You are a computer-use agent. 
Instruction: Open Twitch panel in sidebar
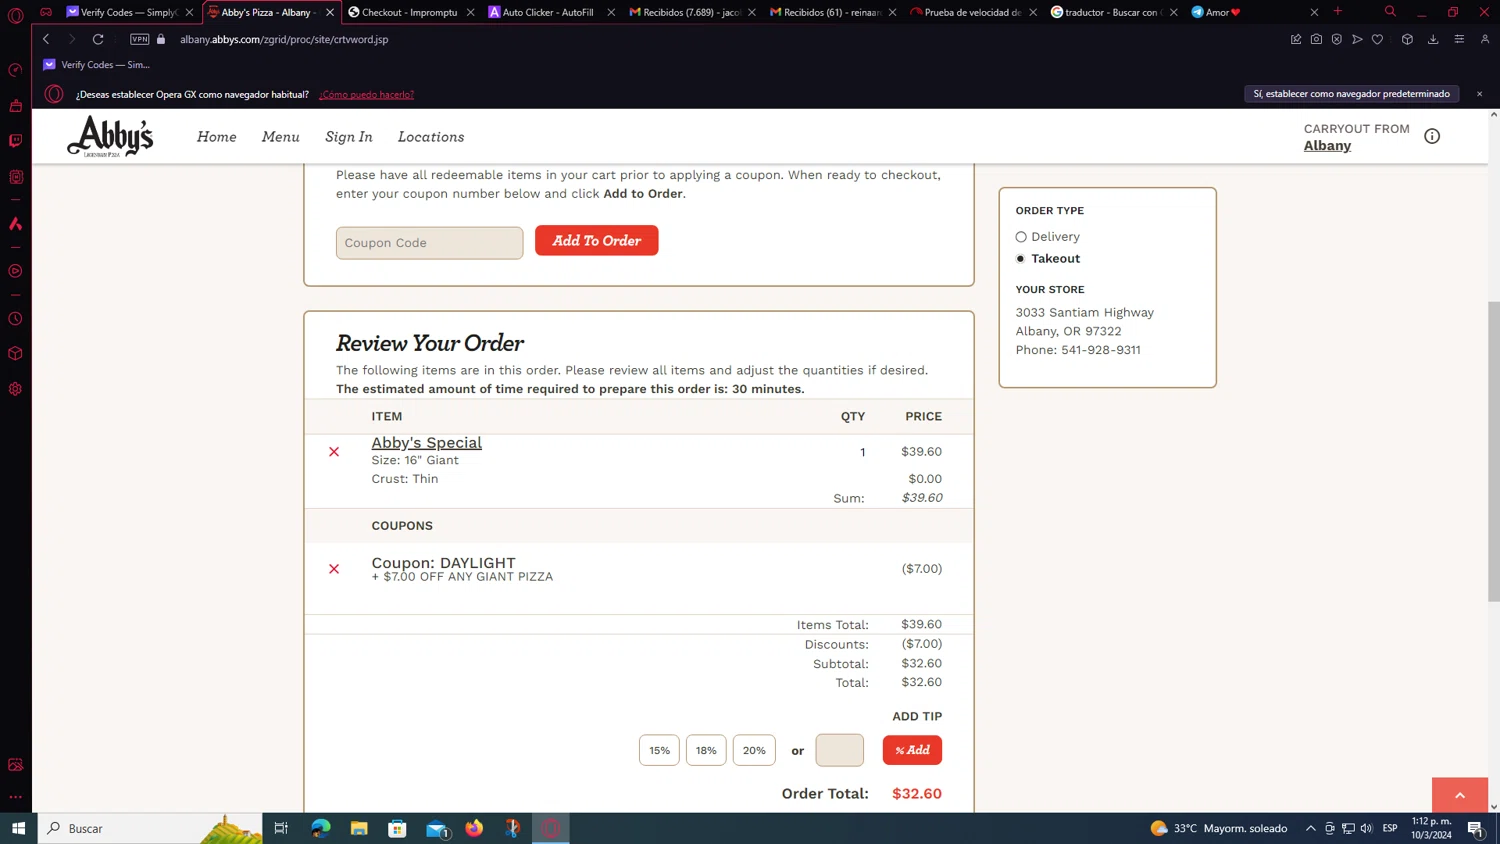pyautogui.click(x=15, y=141)
